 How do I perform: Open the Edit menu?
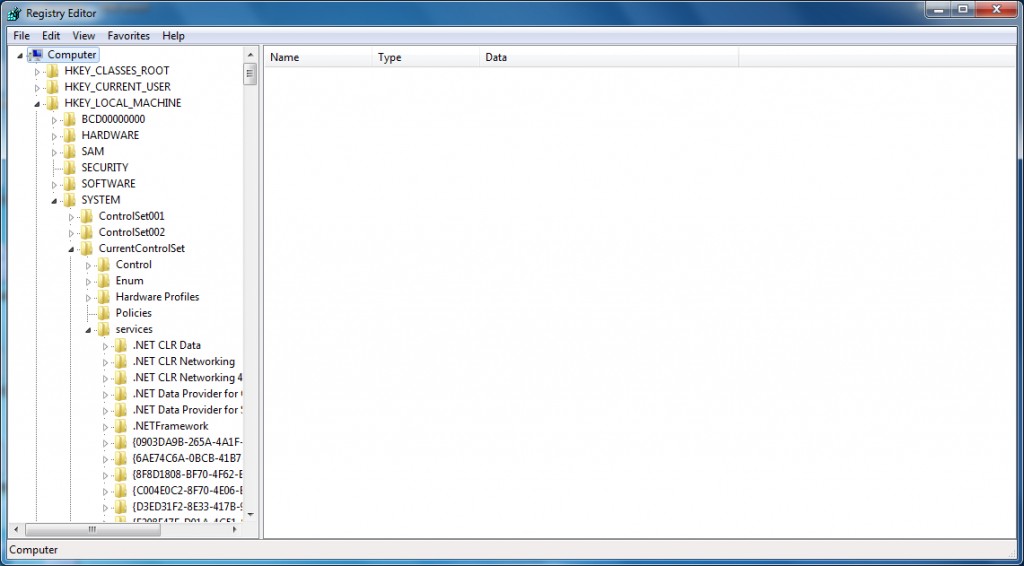pos(51,36)
